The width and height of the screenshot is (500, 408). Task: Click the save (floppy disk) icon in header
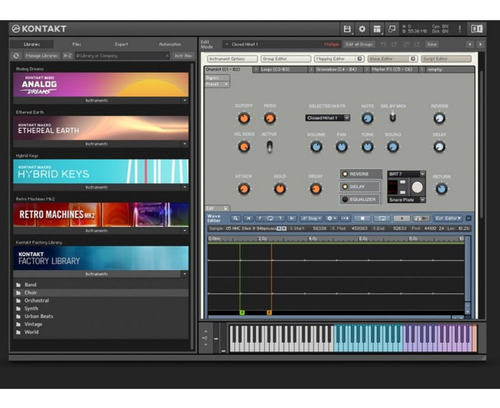click(x=347, y=29)
